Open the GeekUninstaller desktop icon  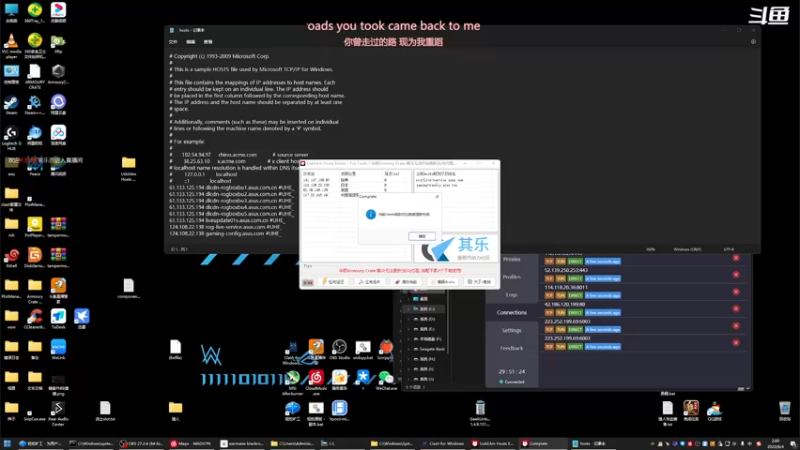coord(480,413)
